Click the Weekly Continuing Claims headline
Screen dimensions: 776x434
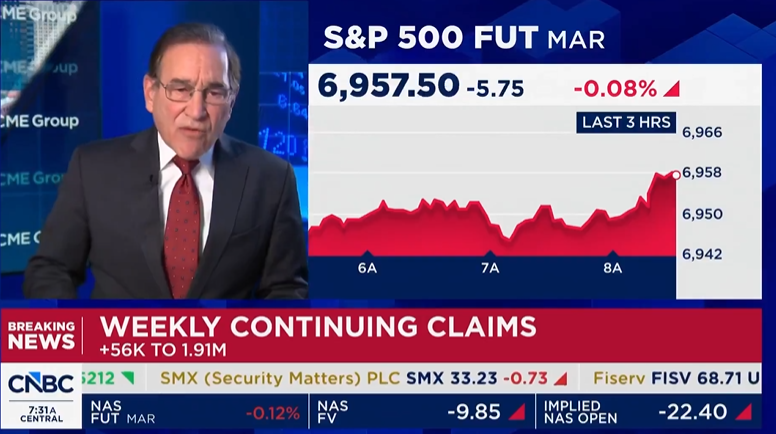318,327
